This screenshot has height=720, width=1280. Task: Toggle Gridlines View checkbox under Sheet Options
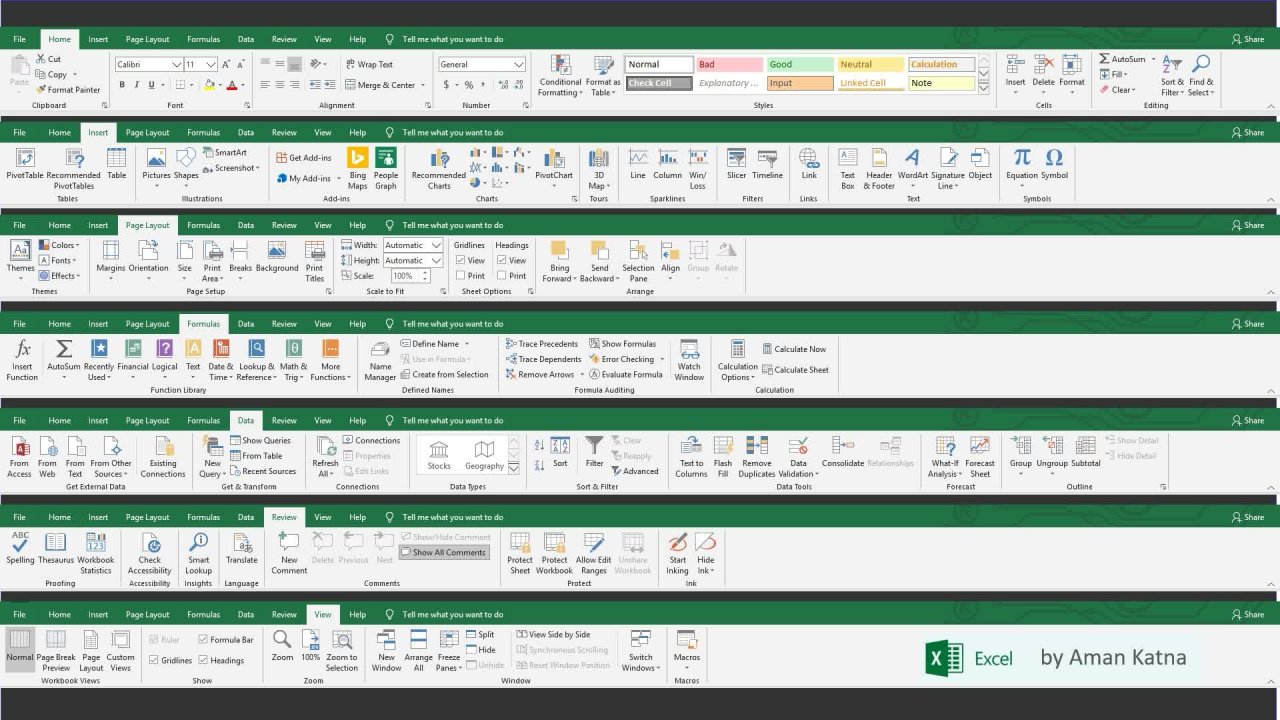click(x=461, y=260)
